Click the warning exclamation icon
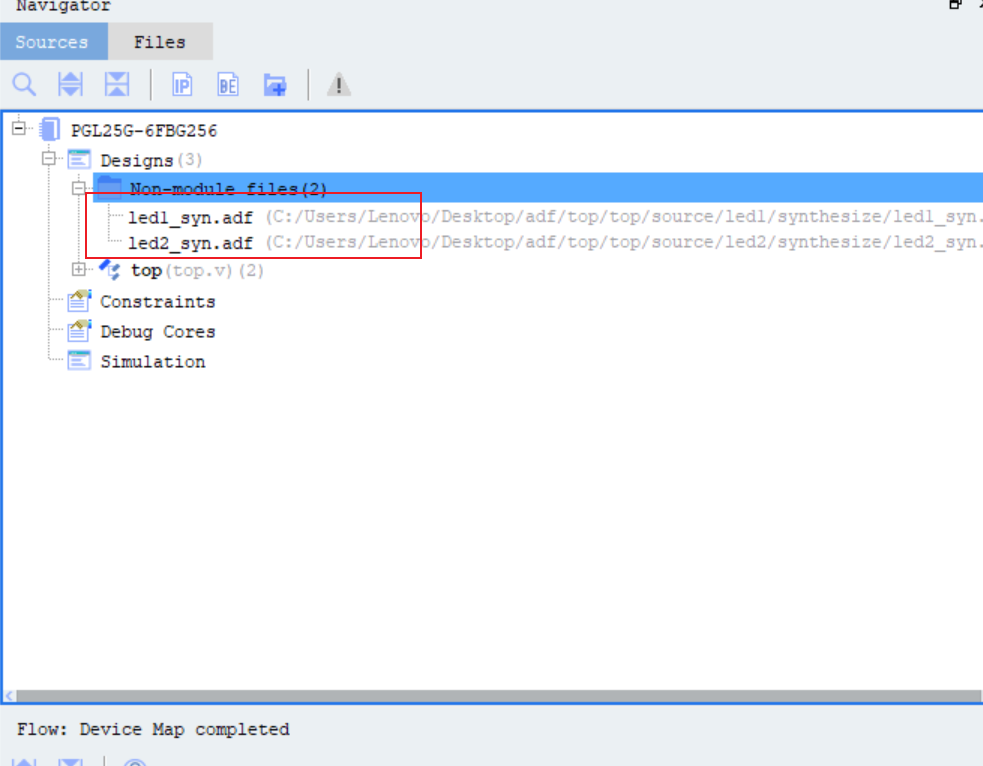 (x=339, y=85)
